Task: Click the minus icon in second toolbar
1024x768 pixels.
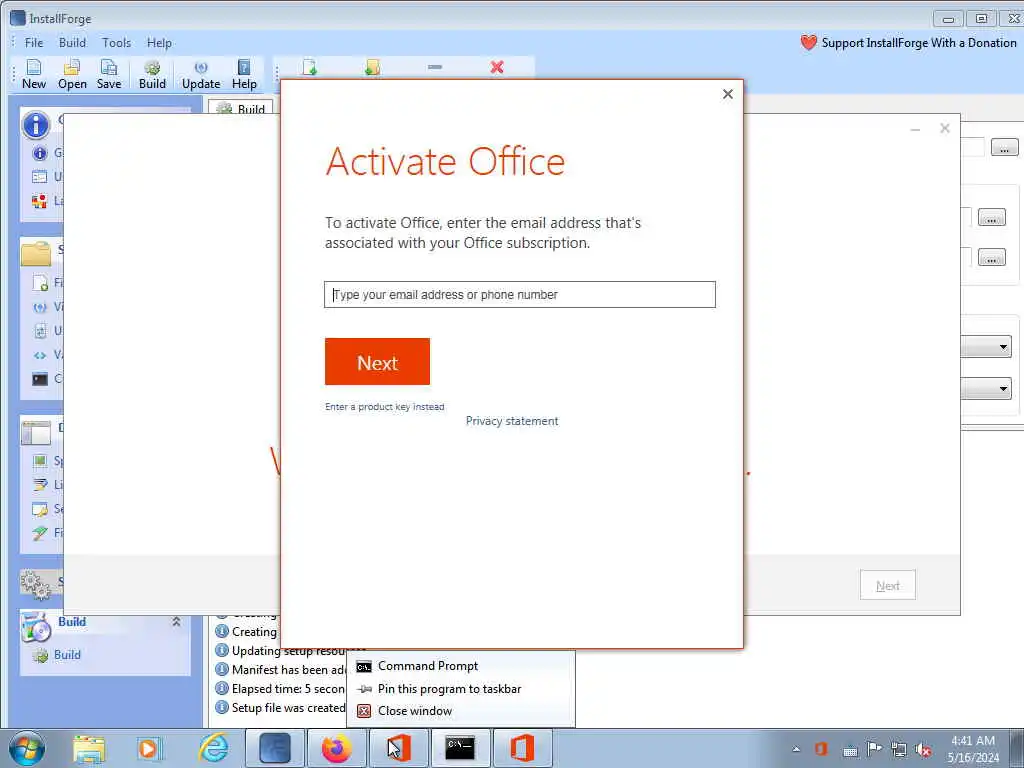Action: pos(435,67)
